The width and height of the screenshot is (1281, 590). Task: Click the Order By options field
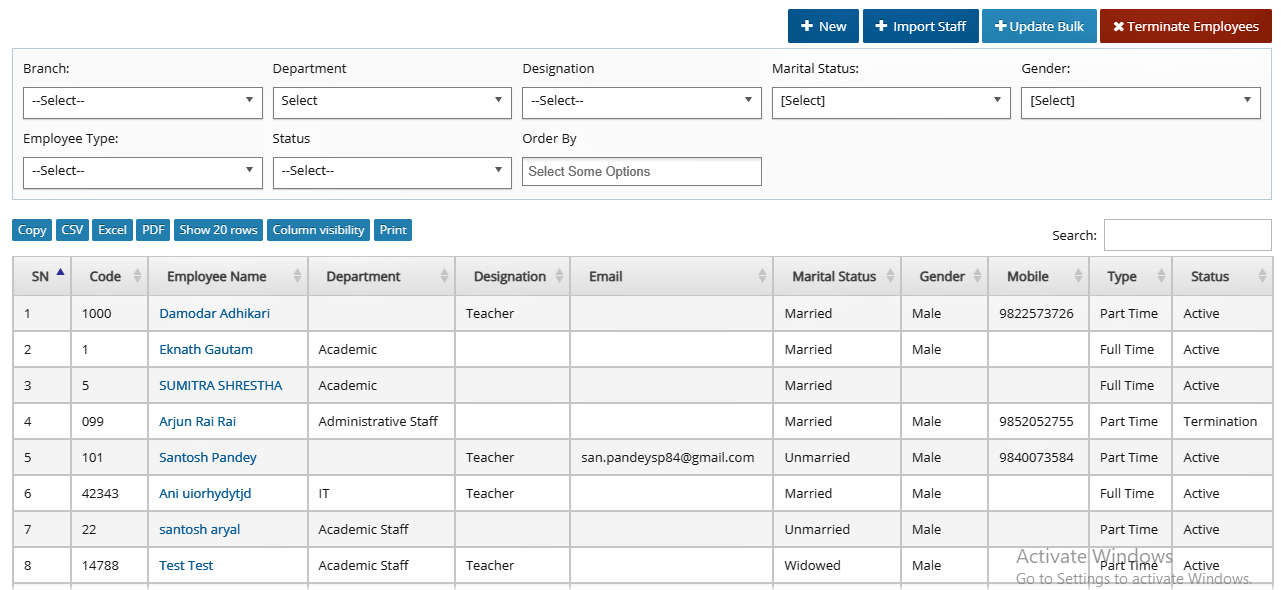coord(642,171)
